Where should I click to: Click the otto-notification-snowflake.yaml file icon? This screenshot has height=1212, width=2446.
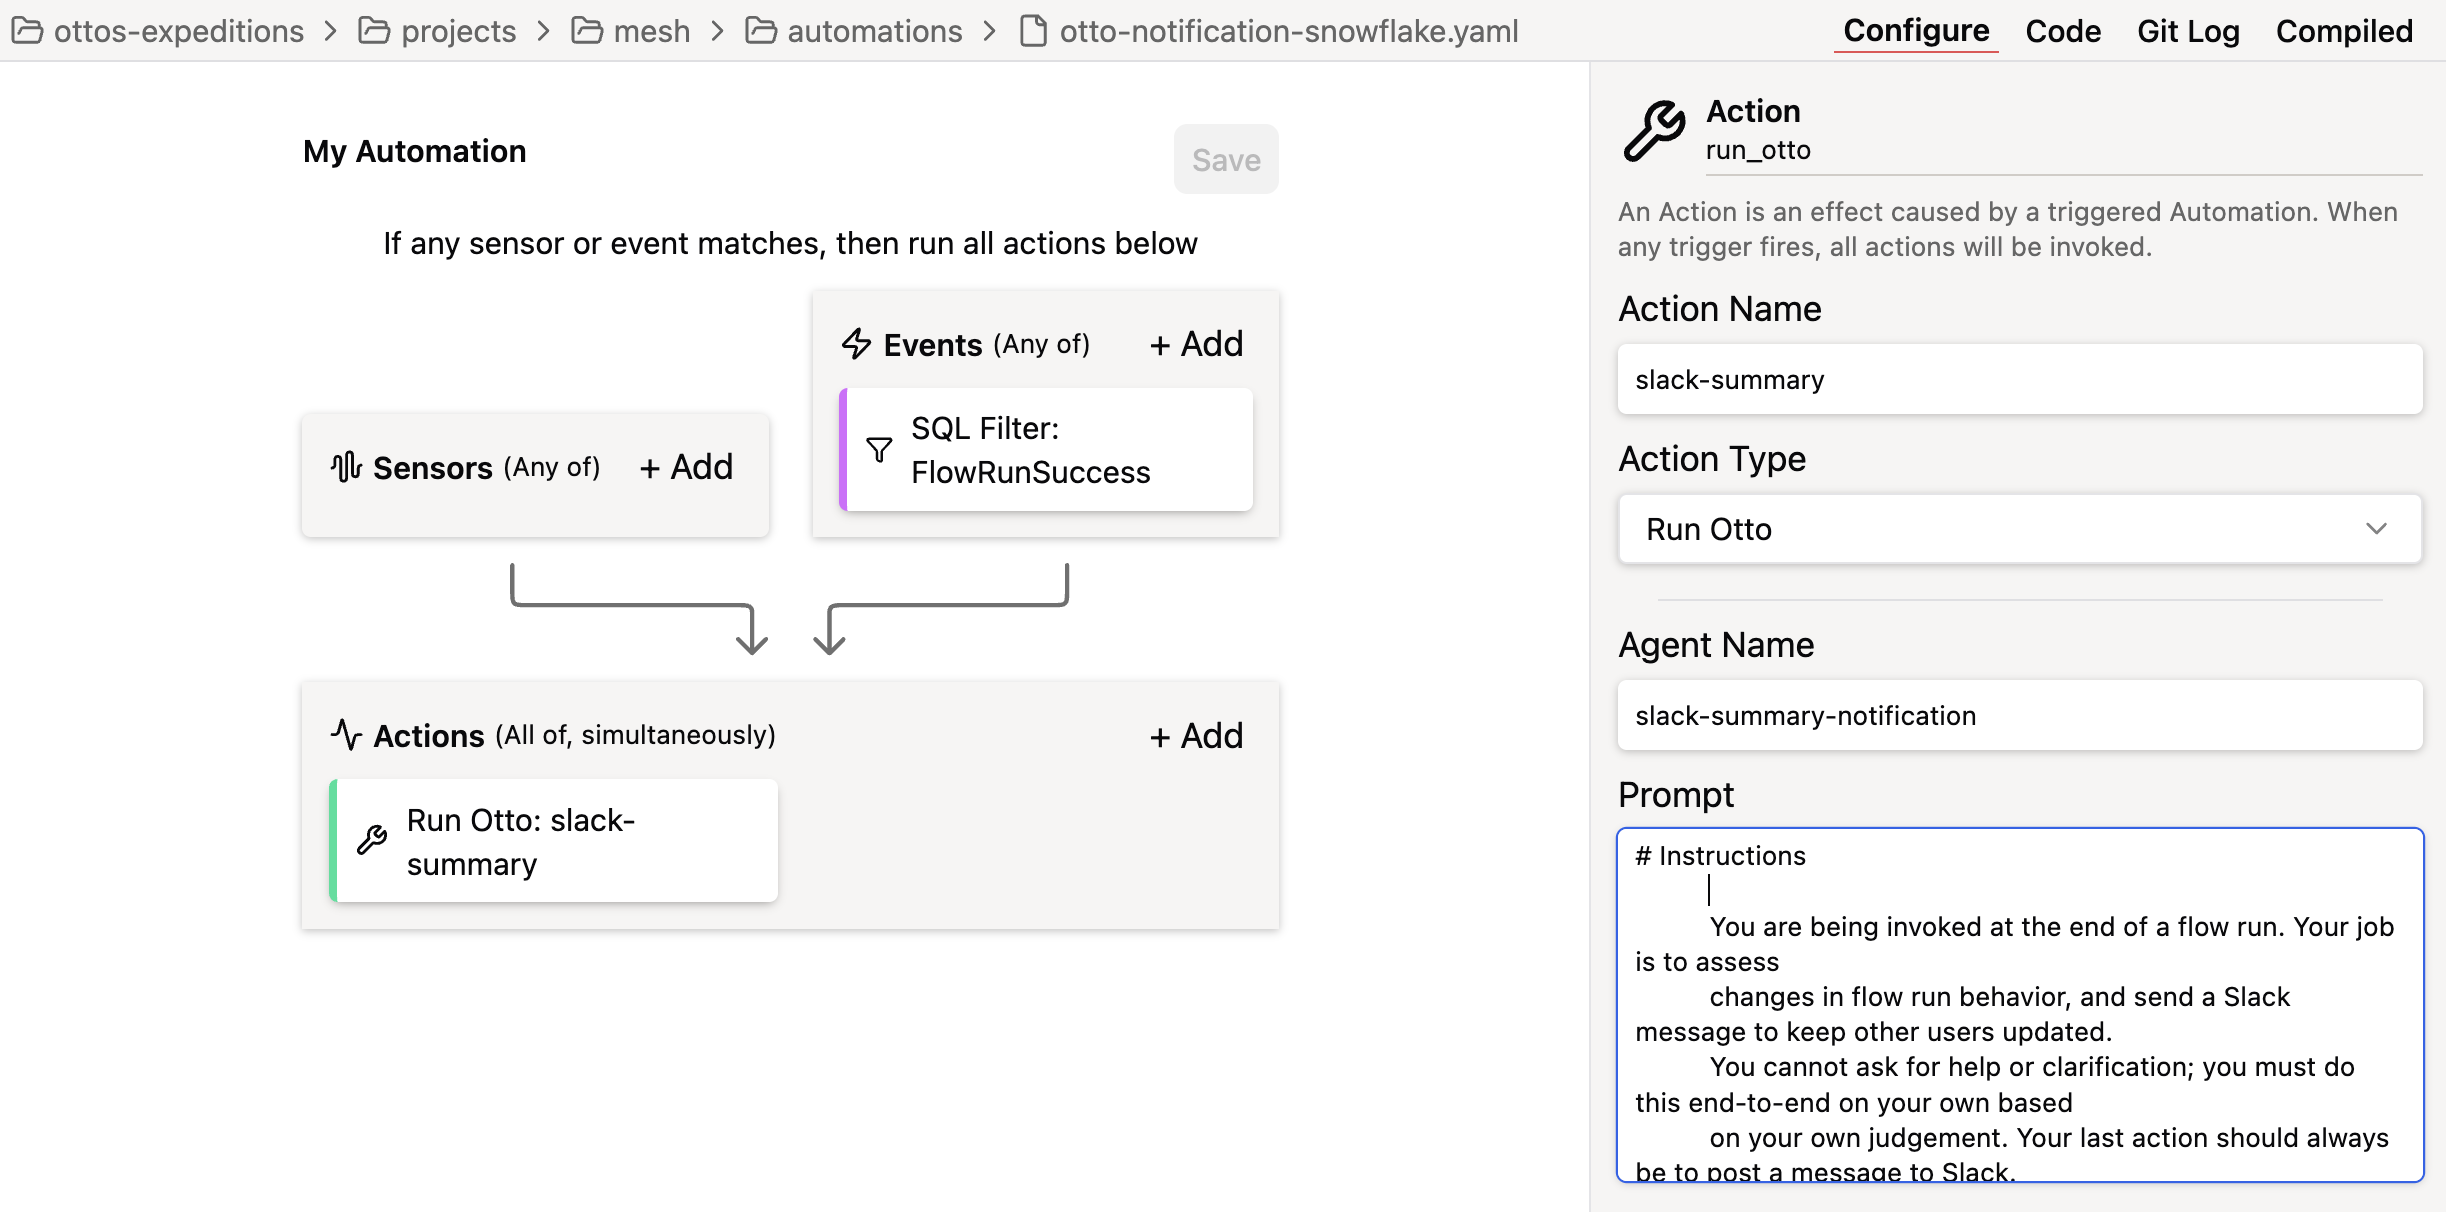click(1033, 31)
